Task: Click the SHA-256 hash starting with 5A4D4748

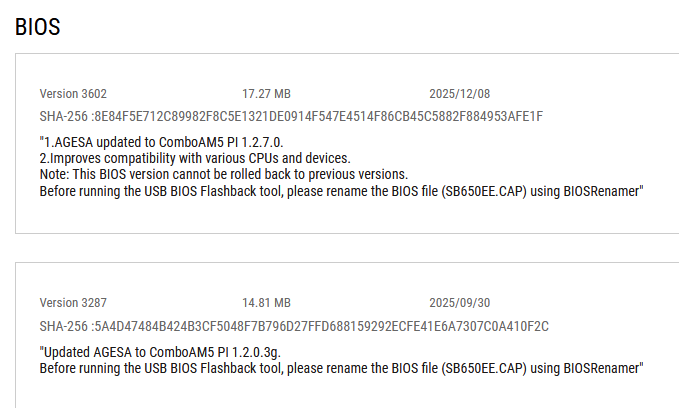Action: pyautogui.click(x=294, y=325)
